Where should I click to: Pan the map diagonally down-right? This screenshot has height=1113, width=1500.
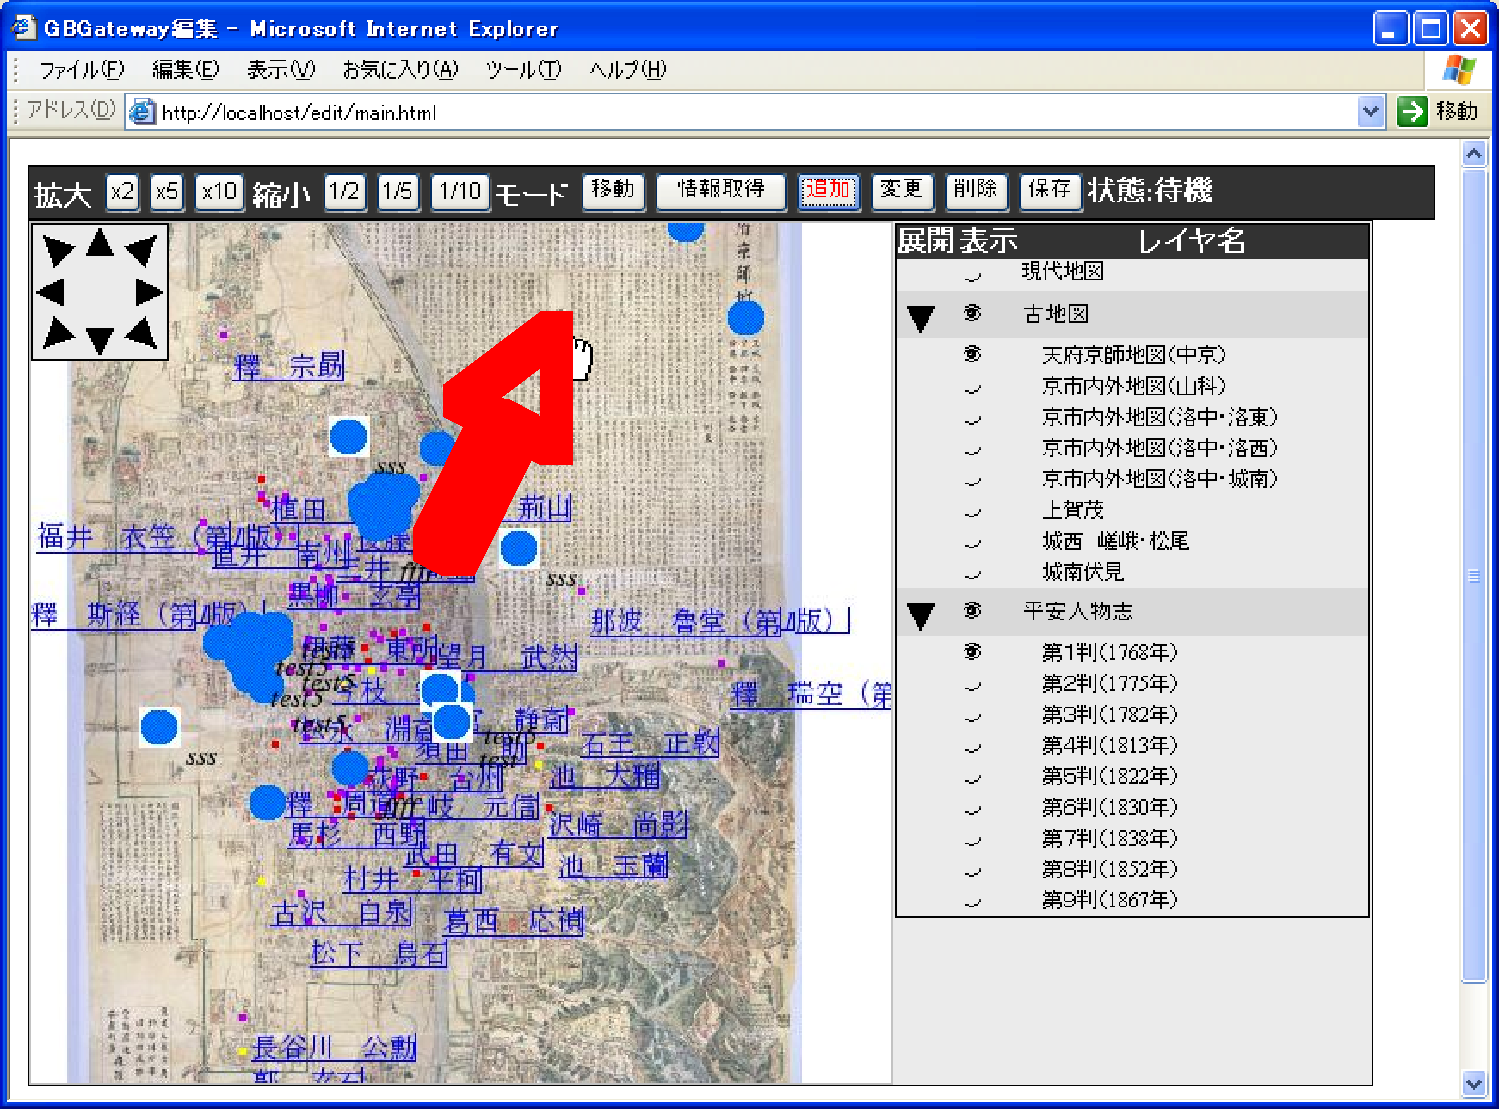coord(142,333)
